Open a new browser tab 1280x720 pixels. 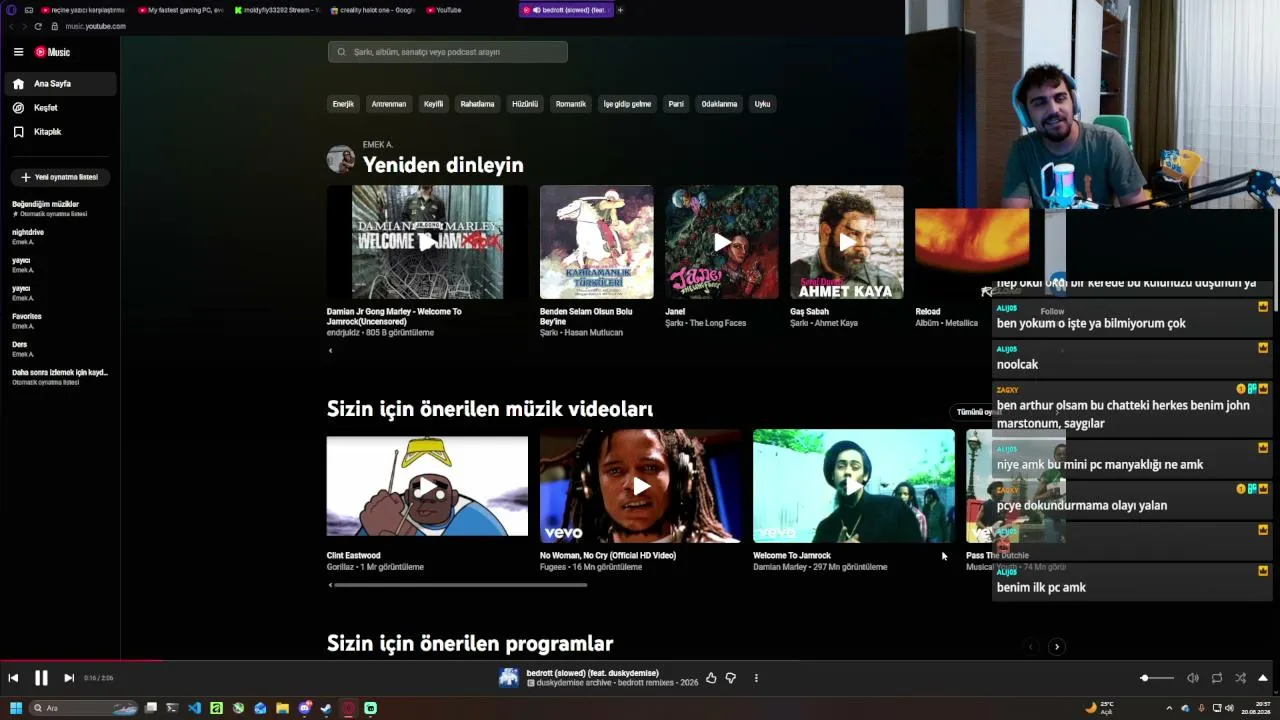620,10
